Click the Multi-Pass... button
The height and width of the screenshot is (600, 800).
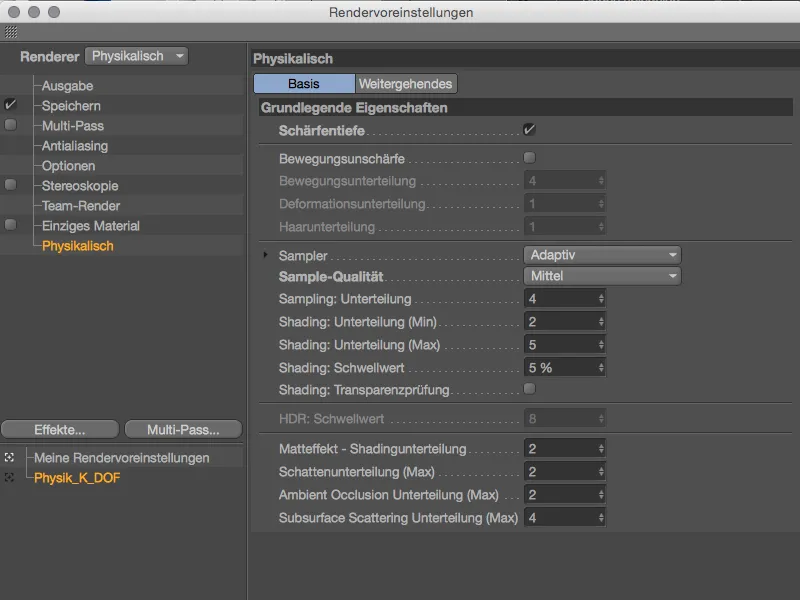coord(183,430)
